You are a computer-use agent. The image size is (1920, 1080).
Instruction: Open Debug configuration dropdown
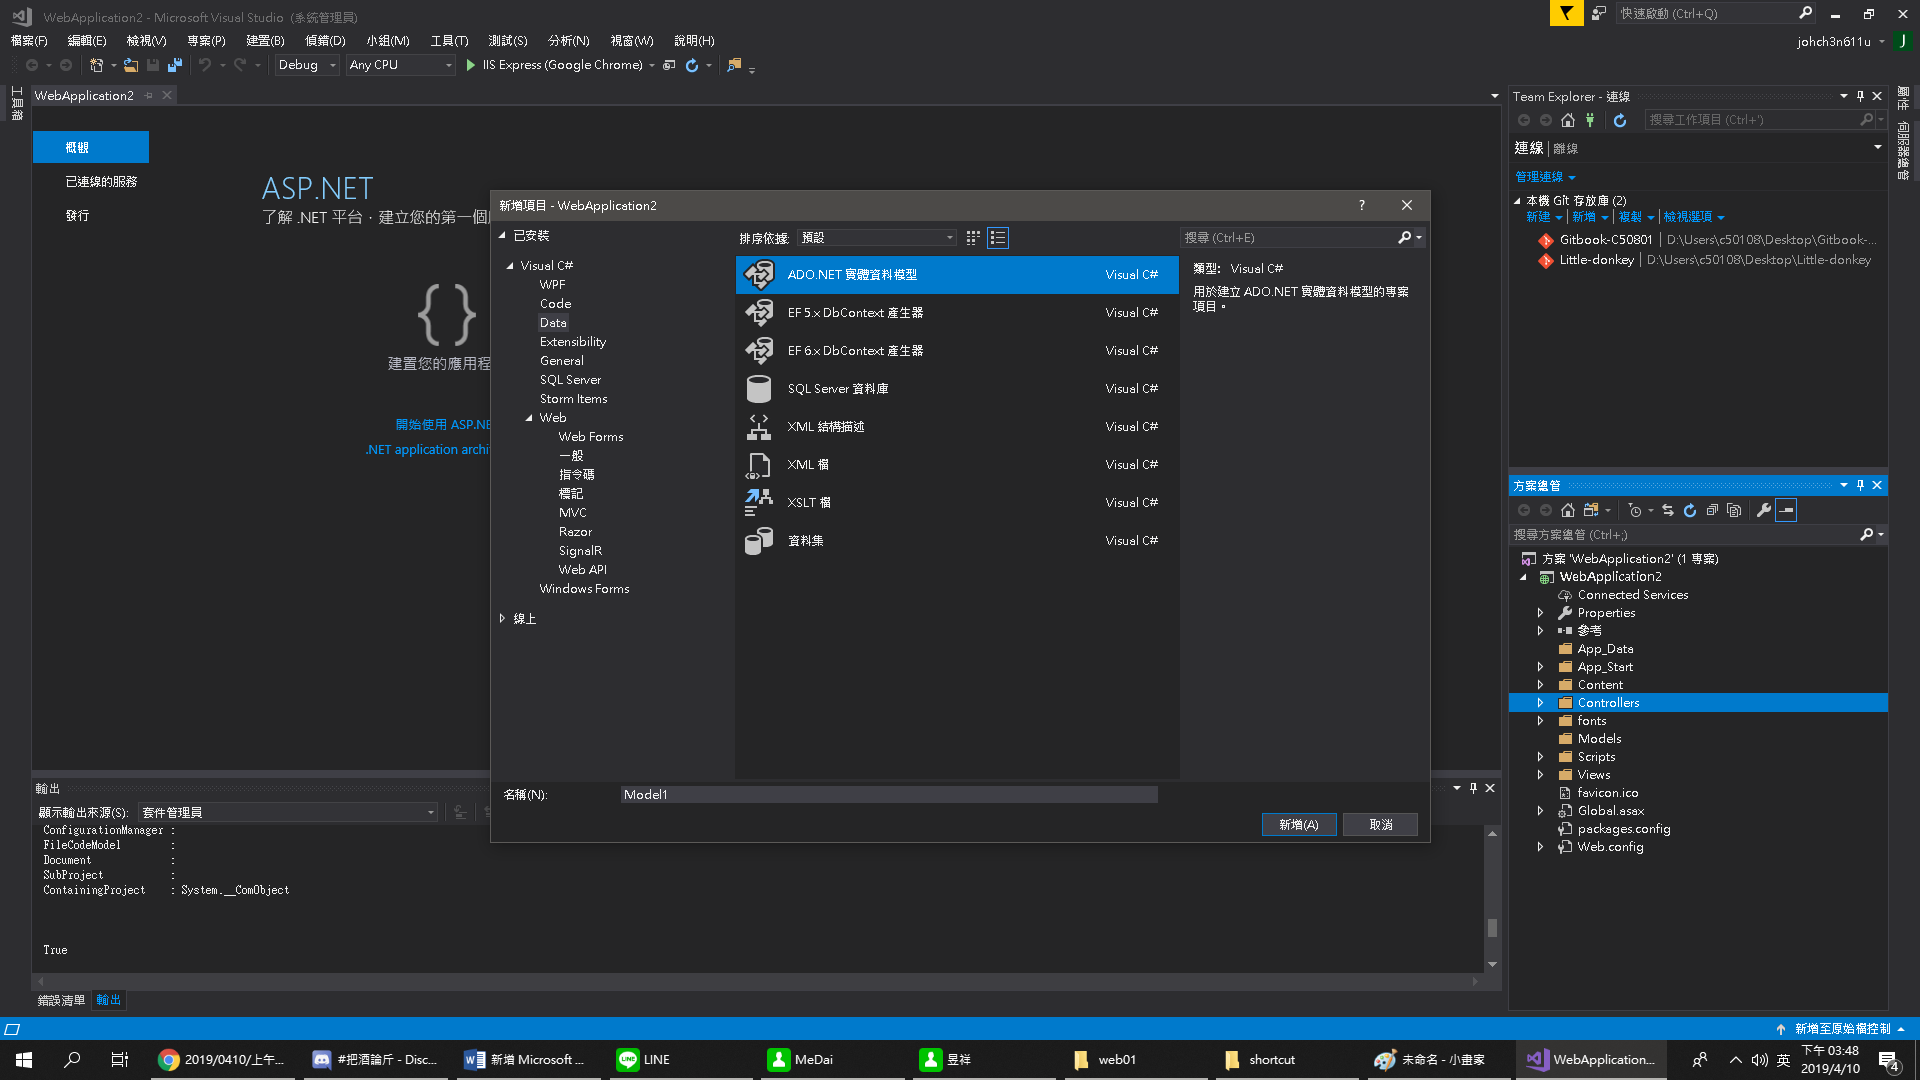(x=307, y=65)
